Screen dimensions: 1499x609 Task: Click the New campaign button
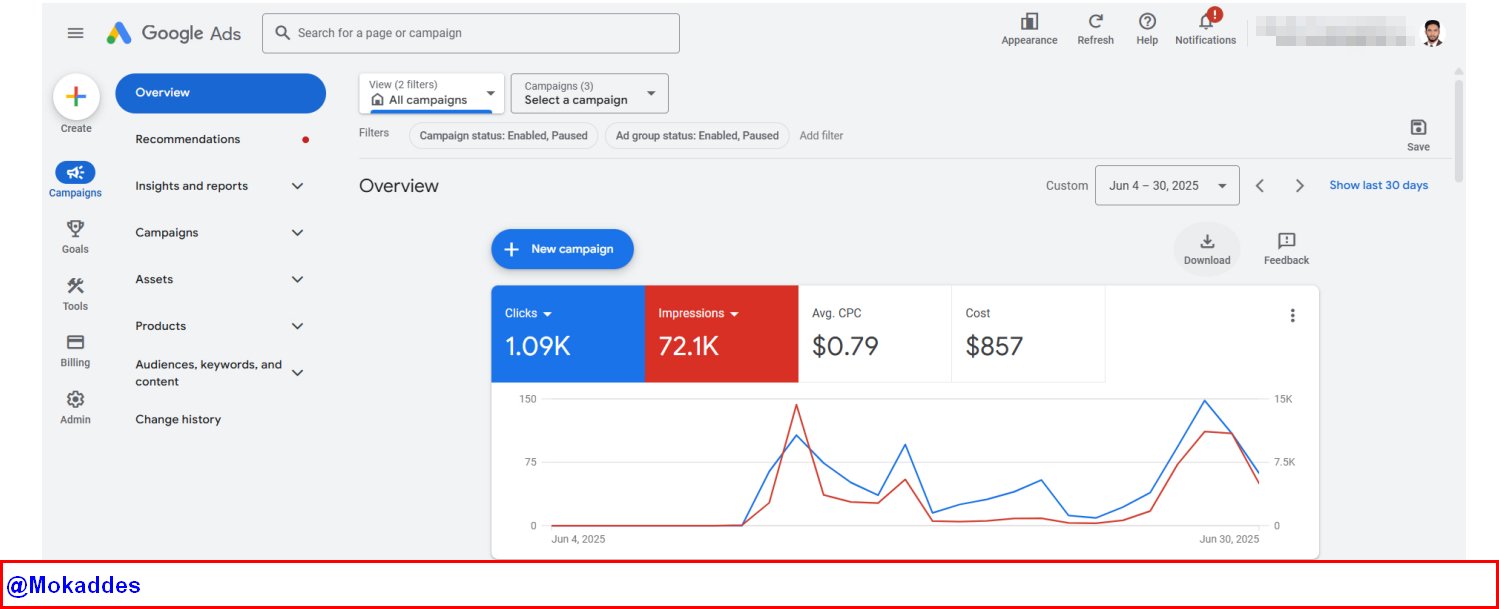(562, 249)
